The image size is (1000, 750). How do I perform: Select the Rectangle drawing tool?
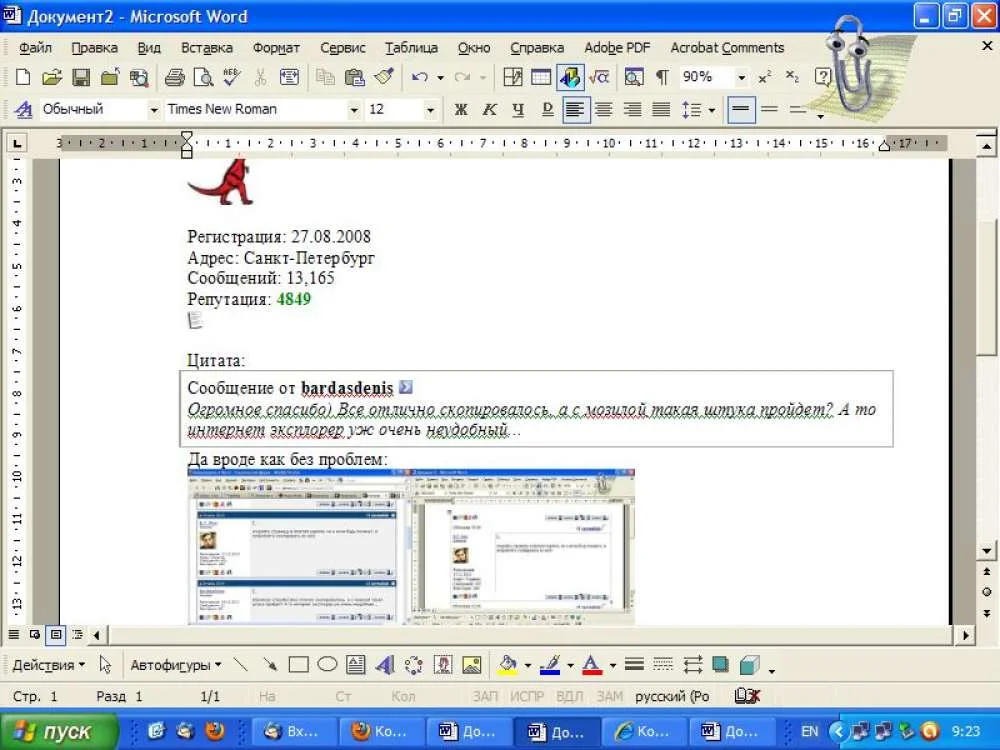click(x=298, y=665)
